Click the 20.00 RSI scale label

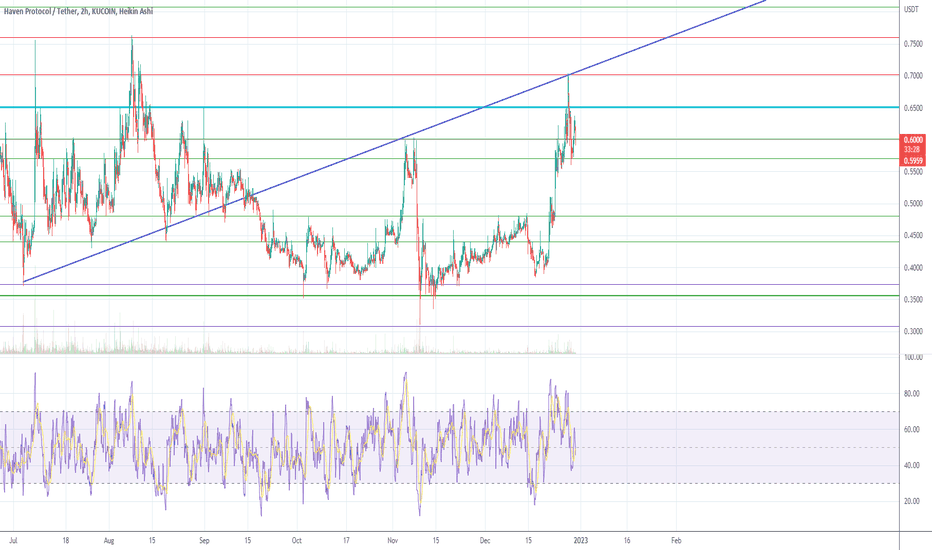914,501
